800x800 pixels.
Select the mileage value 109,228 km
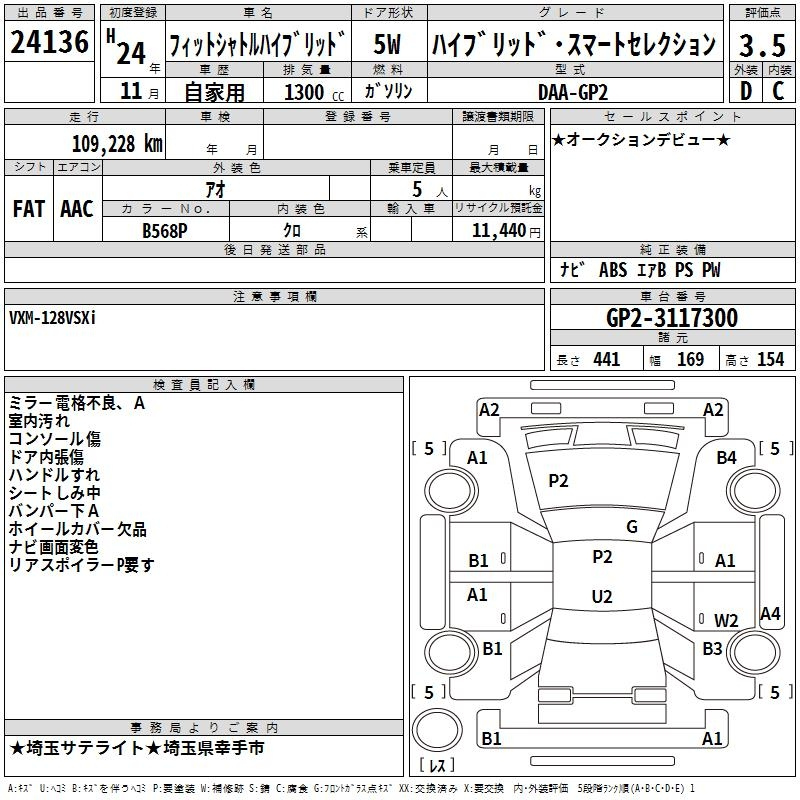click(x=116, y=143)
